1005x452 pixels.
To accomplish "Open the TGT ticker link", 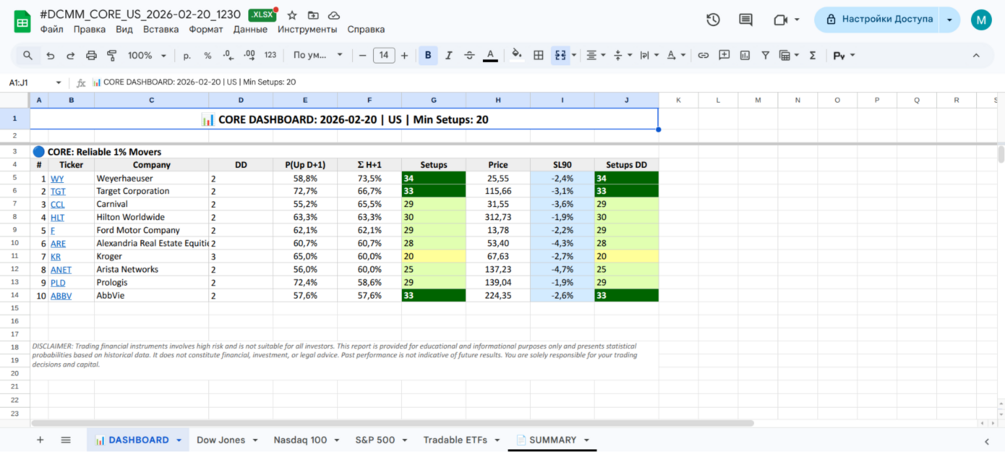I will click(58, 191).
